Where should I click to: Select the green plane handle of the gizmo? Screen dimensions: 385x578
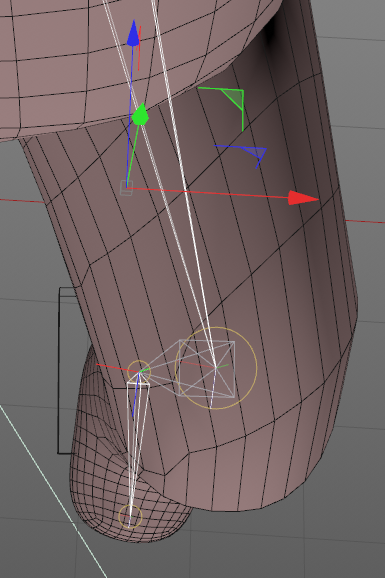[235, 99]
